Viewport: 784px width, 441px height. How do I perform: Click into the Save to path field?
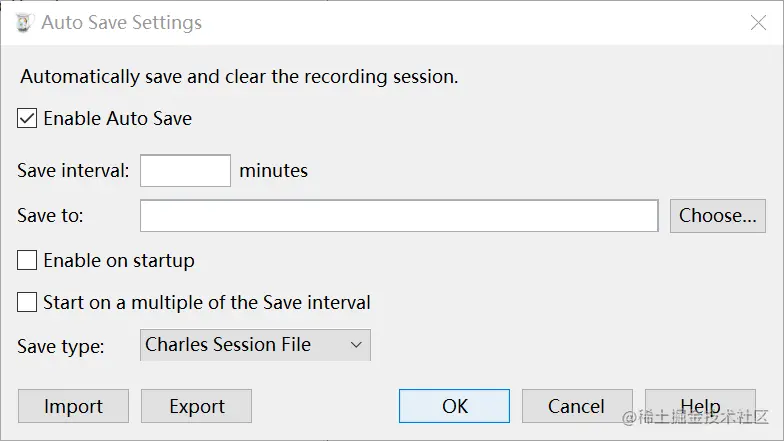point(399,216)
